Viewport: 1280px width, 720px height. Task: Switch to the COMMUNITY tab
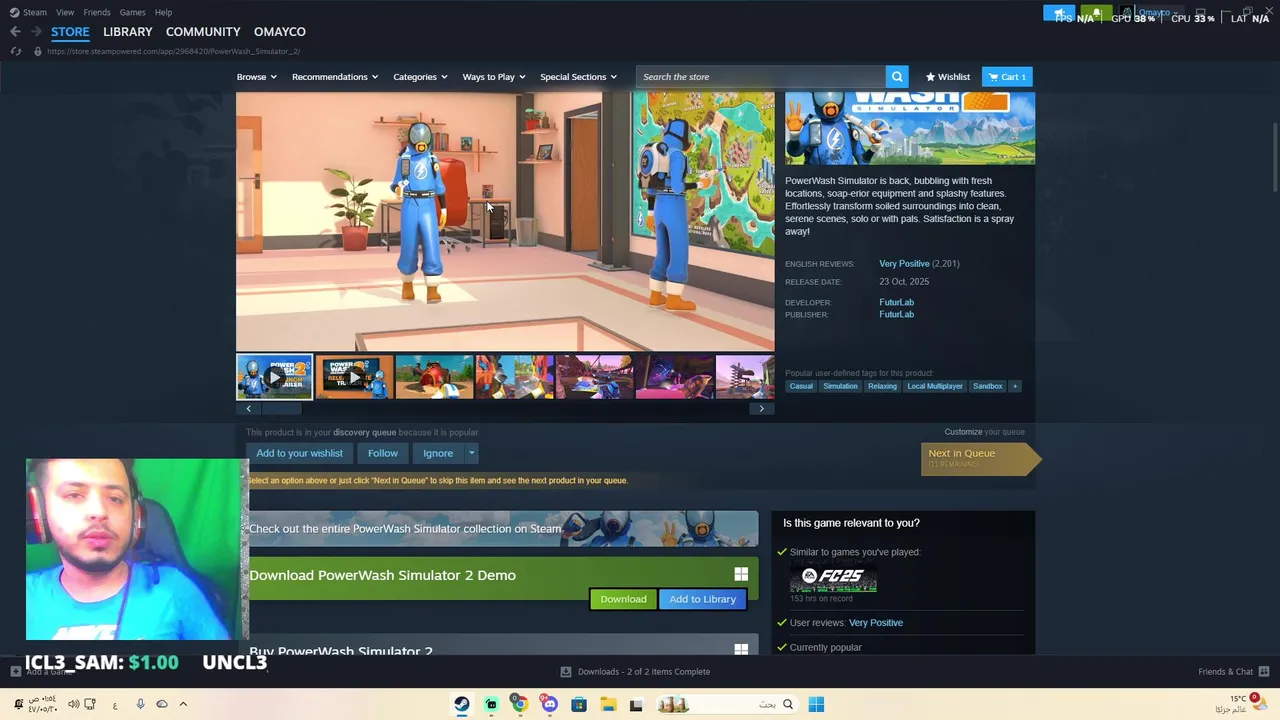[203, 32]
